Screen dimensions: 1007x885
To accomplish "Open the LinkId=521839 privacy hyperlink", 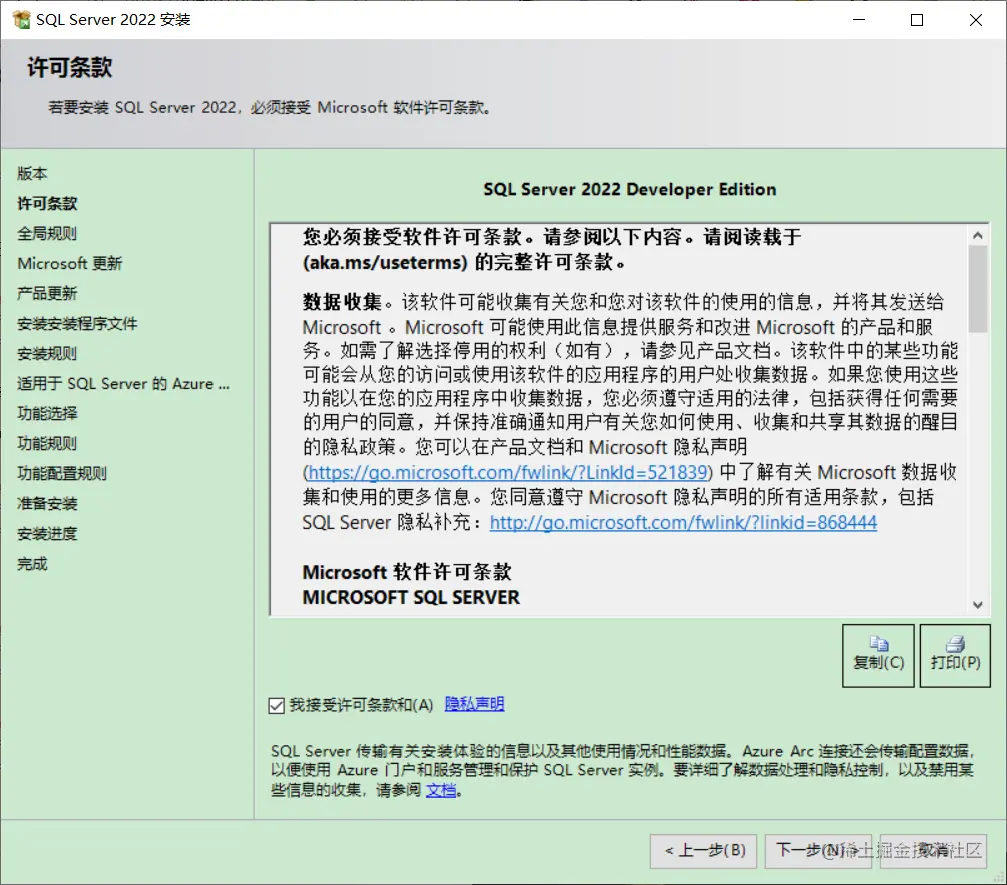I will click(507, 473).
